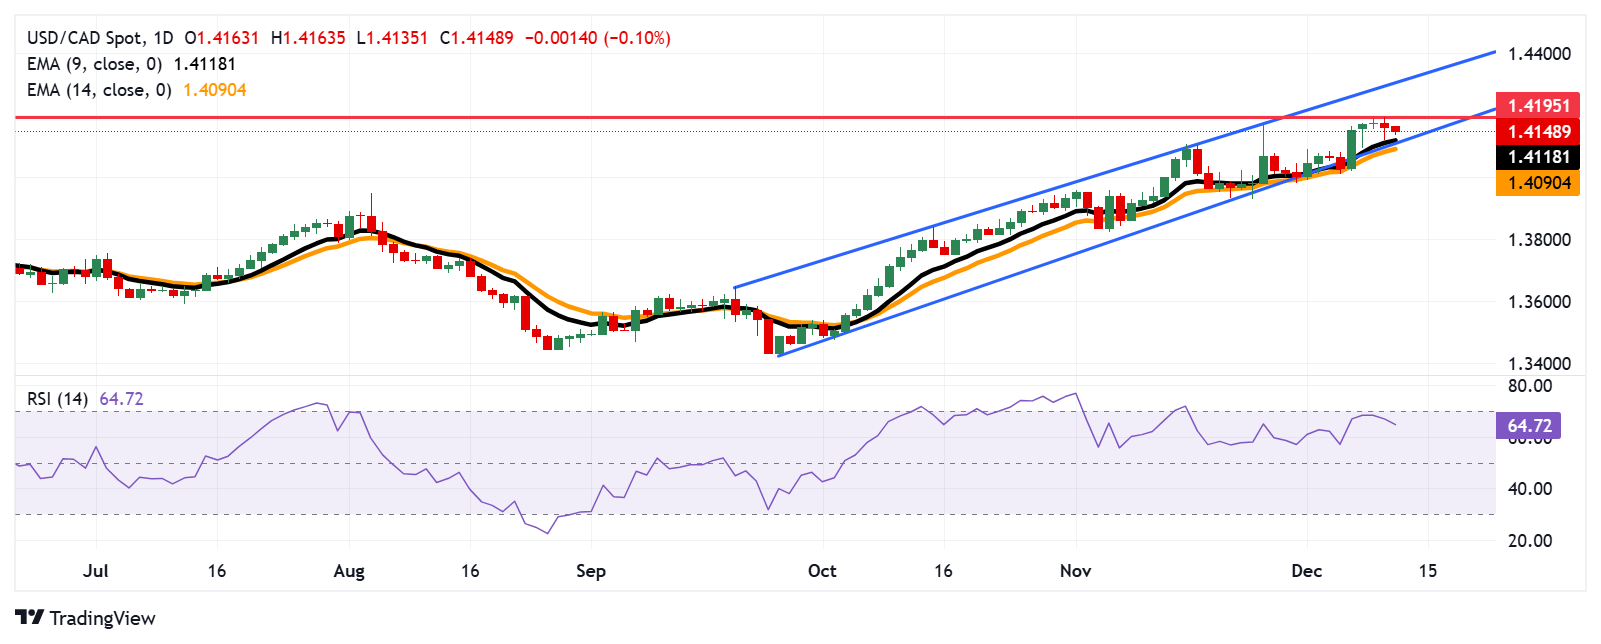Image resolution: width=1601 pixels, height=644 pixels.
Task: Click the red 1.41489 current price tag
Action: point(1538,132)
